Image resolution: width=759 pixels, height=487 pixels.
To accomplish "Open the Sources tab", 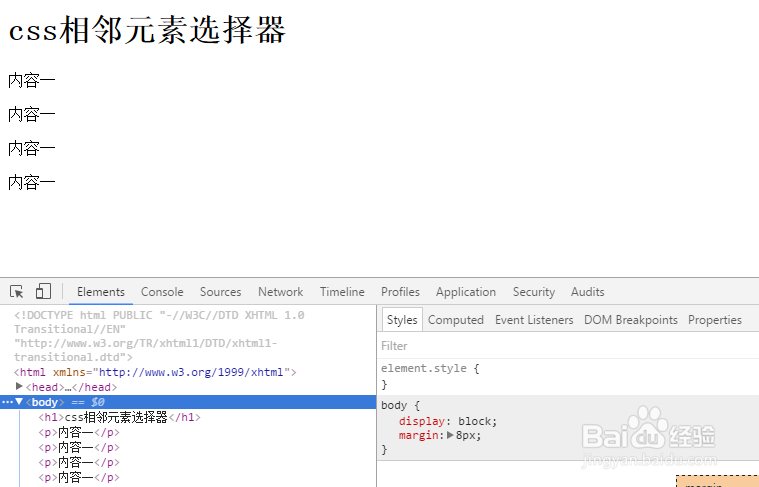I will pyautogui.click(x=220, y=292).
